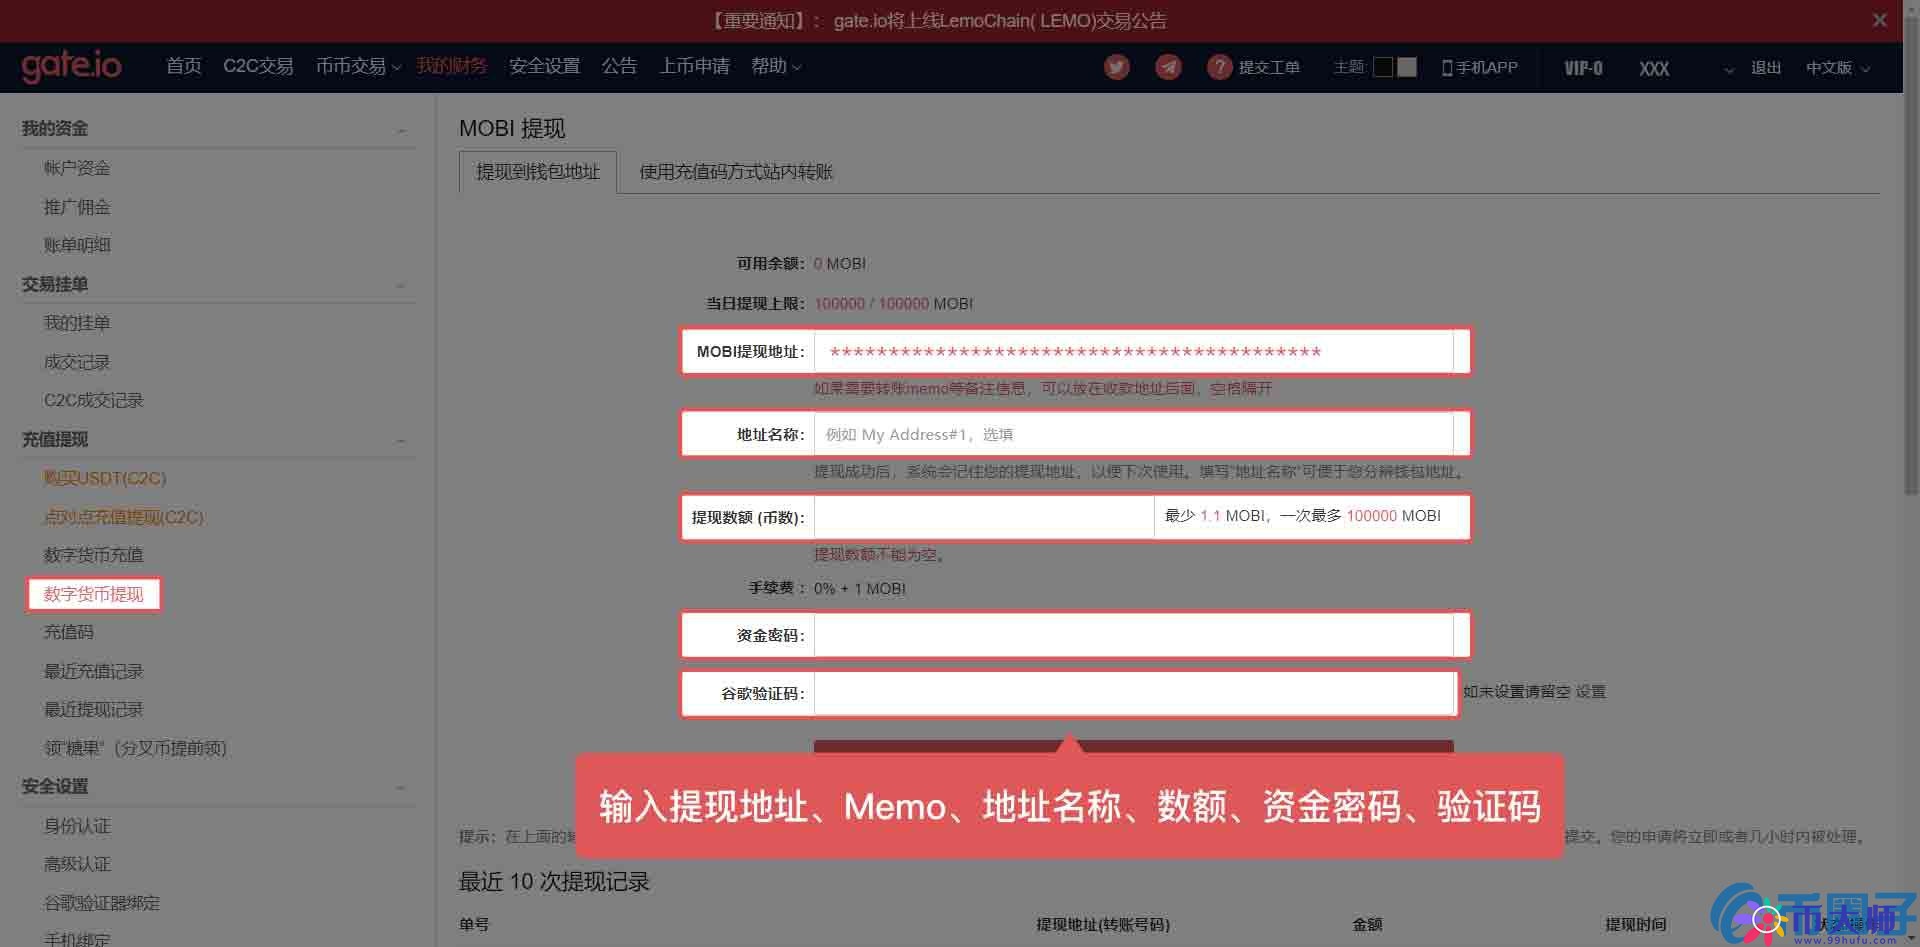The image size is (1920, 947).
Task: Open the 手机APP link
Action: [1480, 67]
